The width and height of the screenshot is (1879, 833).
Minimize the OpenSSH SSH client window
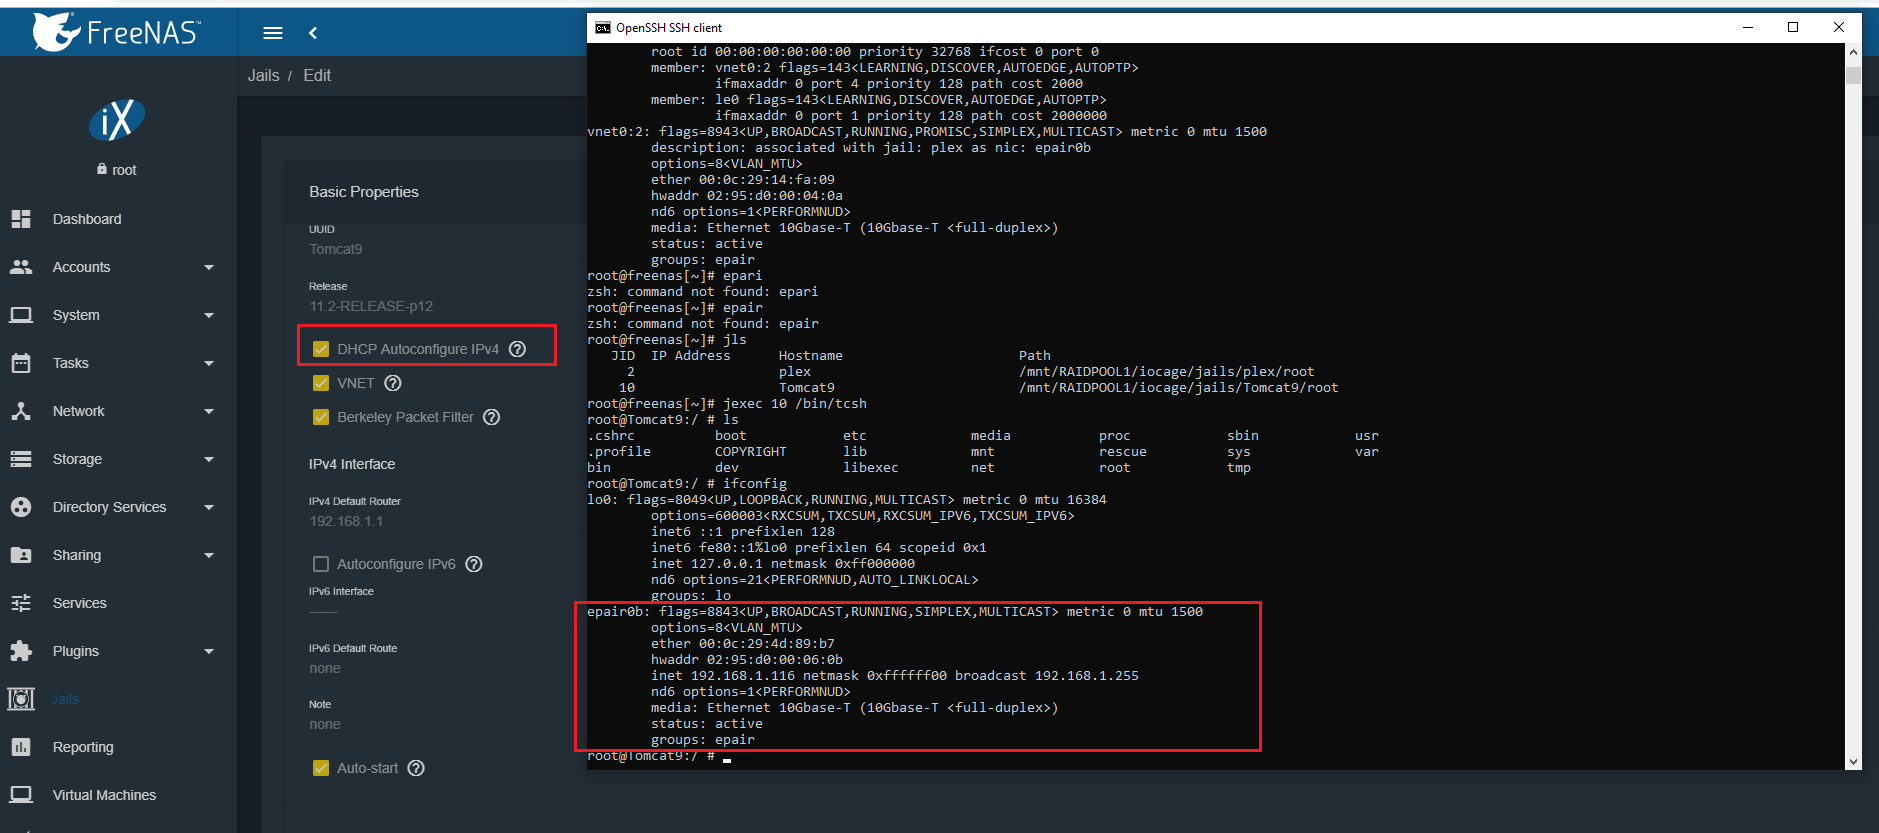[x=1748, y=27]
